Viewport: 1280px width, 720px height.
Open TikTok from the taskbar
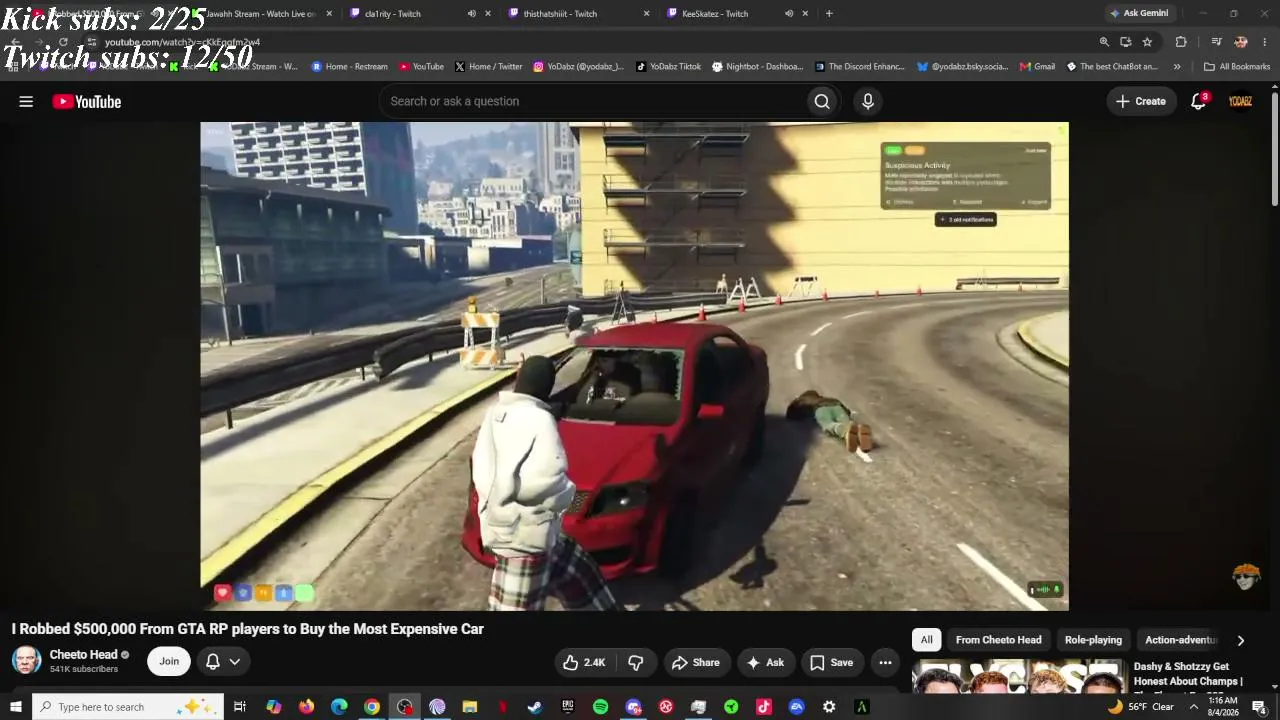click(764, 707)
